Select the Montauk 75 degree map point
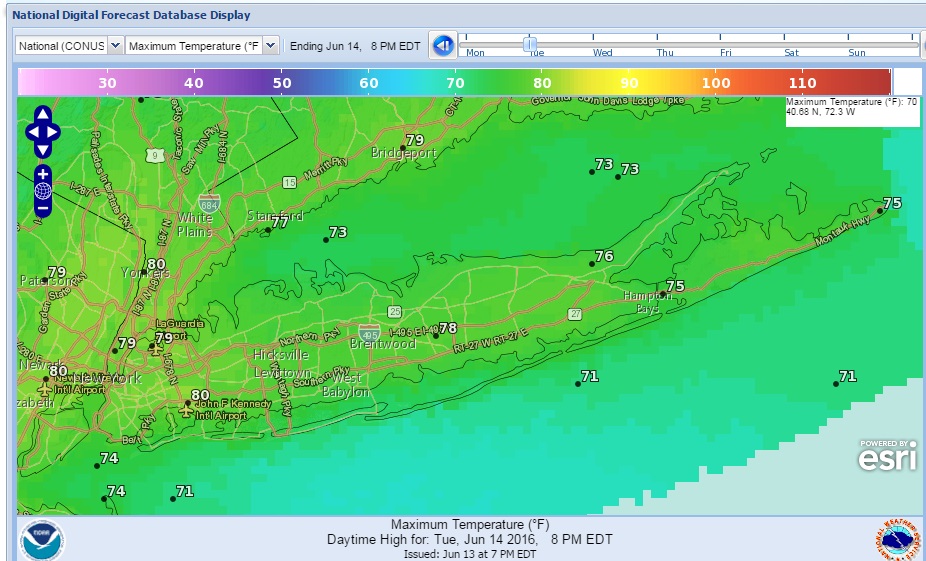The height and width of the screenshot is (561, 926). [x=880, y=210]
